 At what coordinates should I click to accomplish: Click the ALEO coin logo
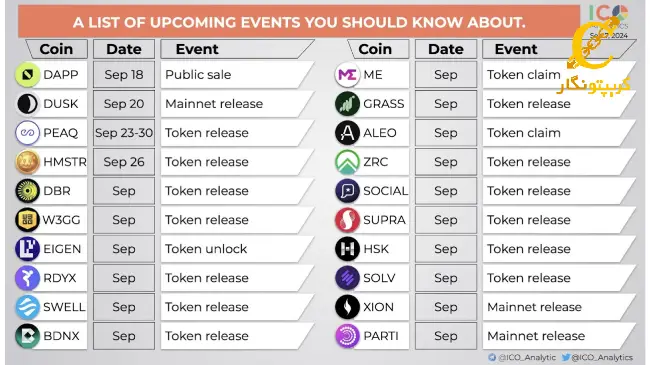point(347,133)
